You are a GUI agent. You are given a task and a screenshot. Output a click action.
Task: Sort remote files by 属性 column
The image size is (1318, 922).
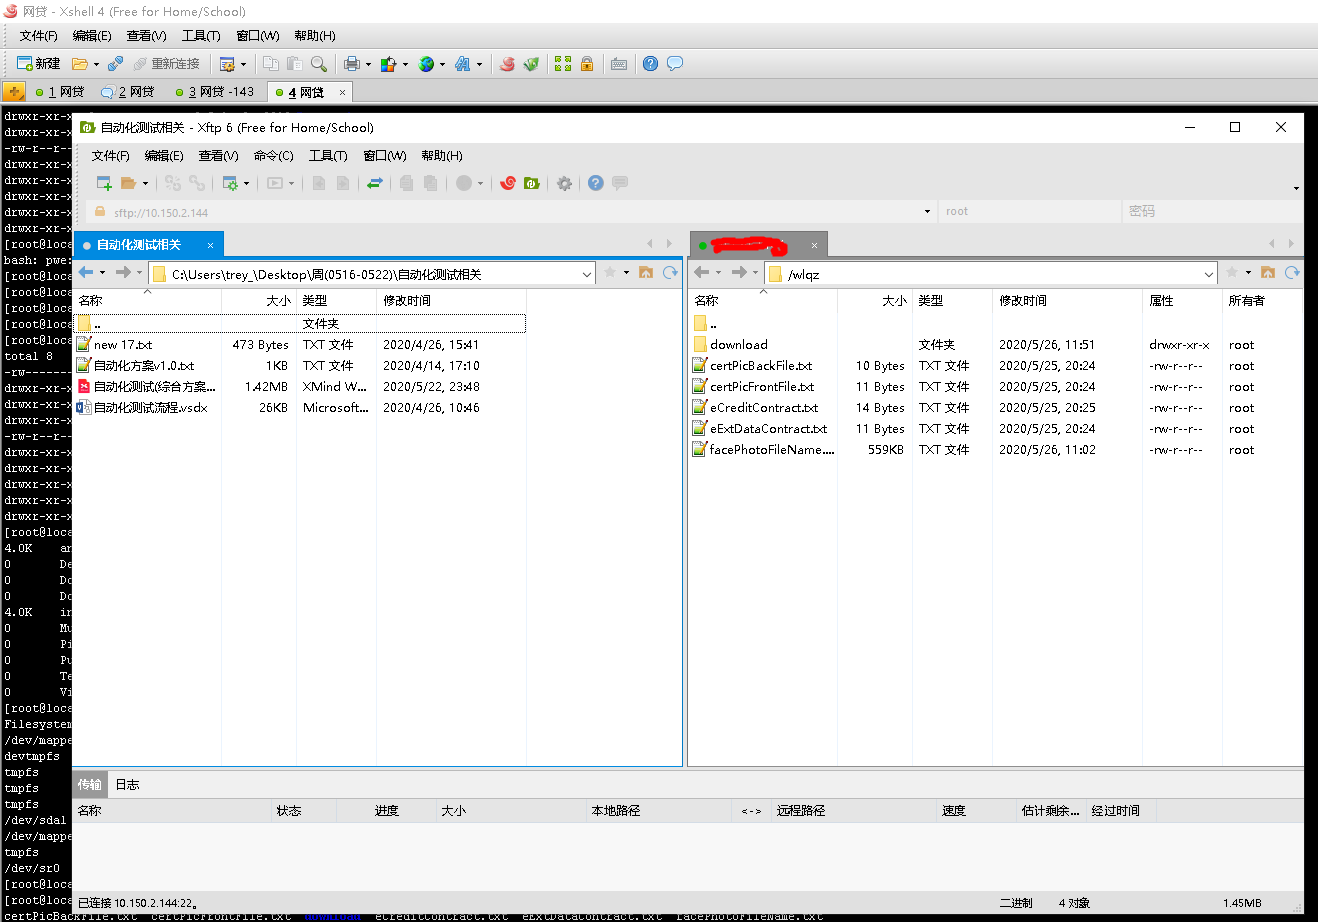coord(1183,301)
